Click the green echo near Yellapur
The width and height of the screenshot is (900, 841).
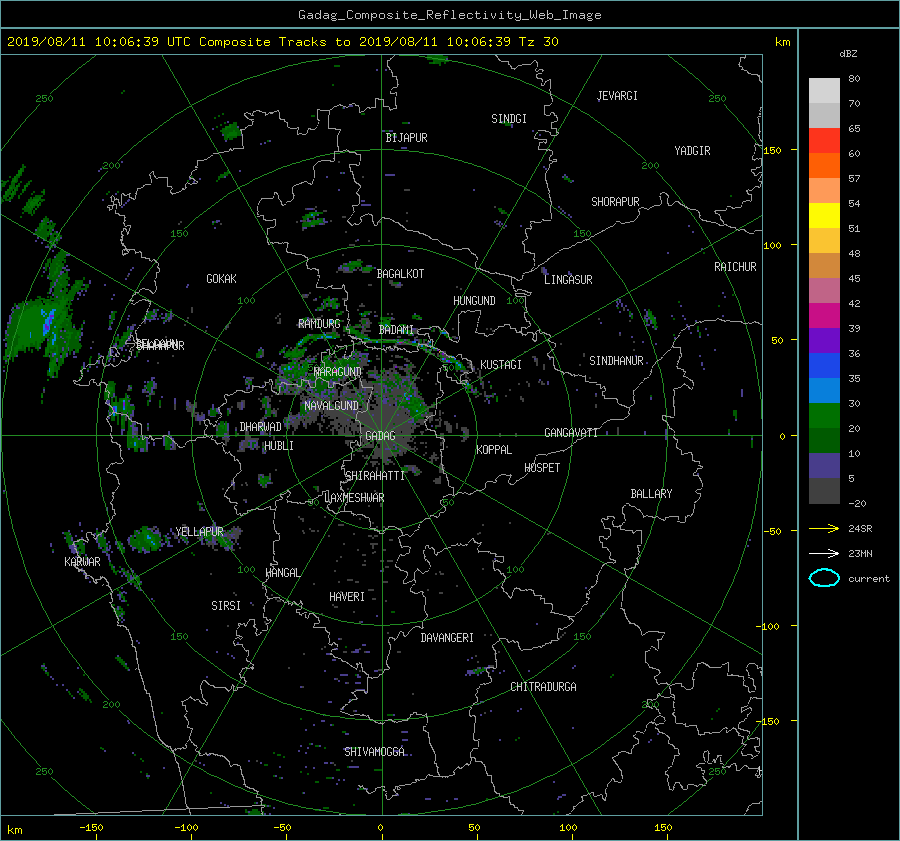145,540
